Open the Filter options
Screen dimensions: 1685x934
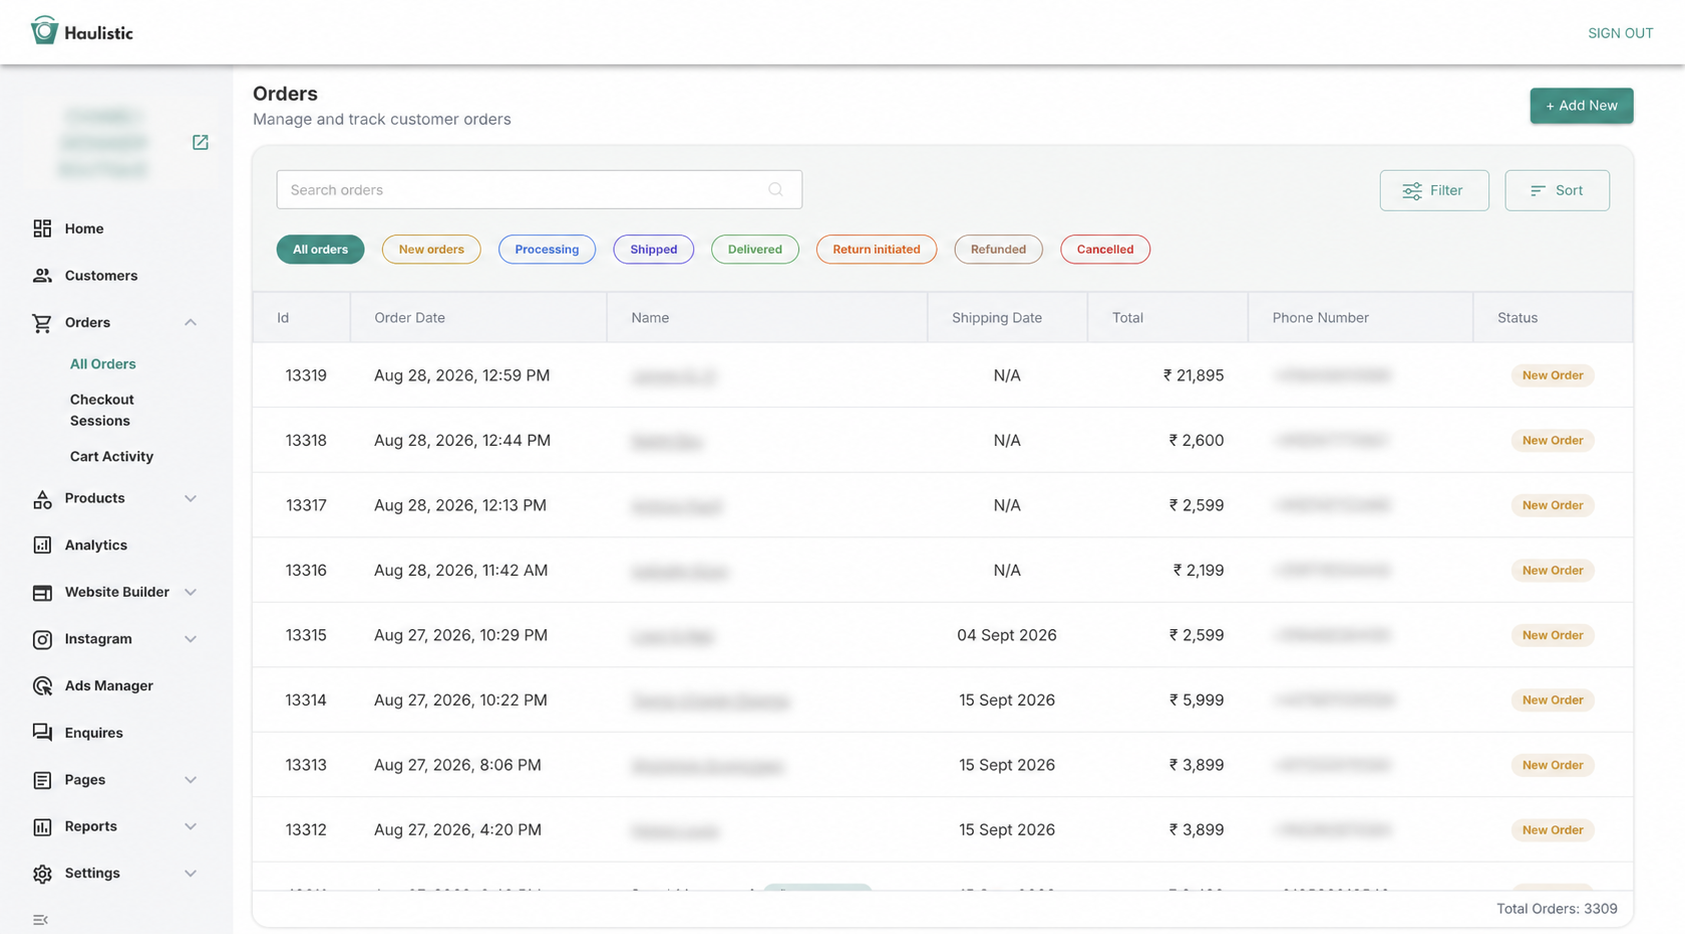1434,190
